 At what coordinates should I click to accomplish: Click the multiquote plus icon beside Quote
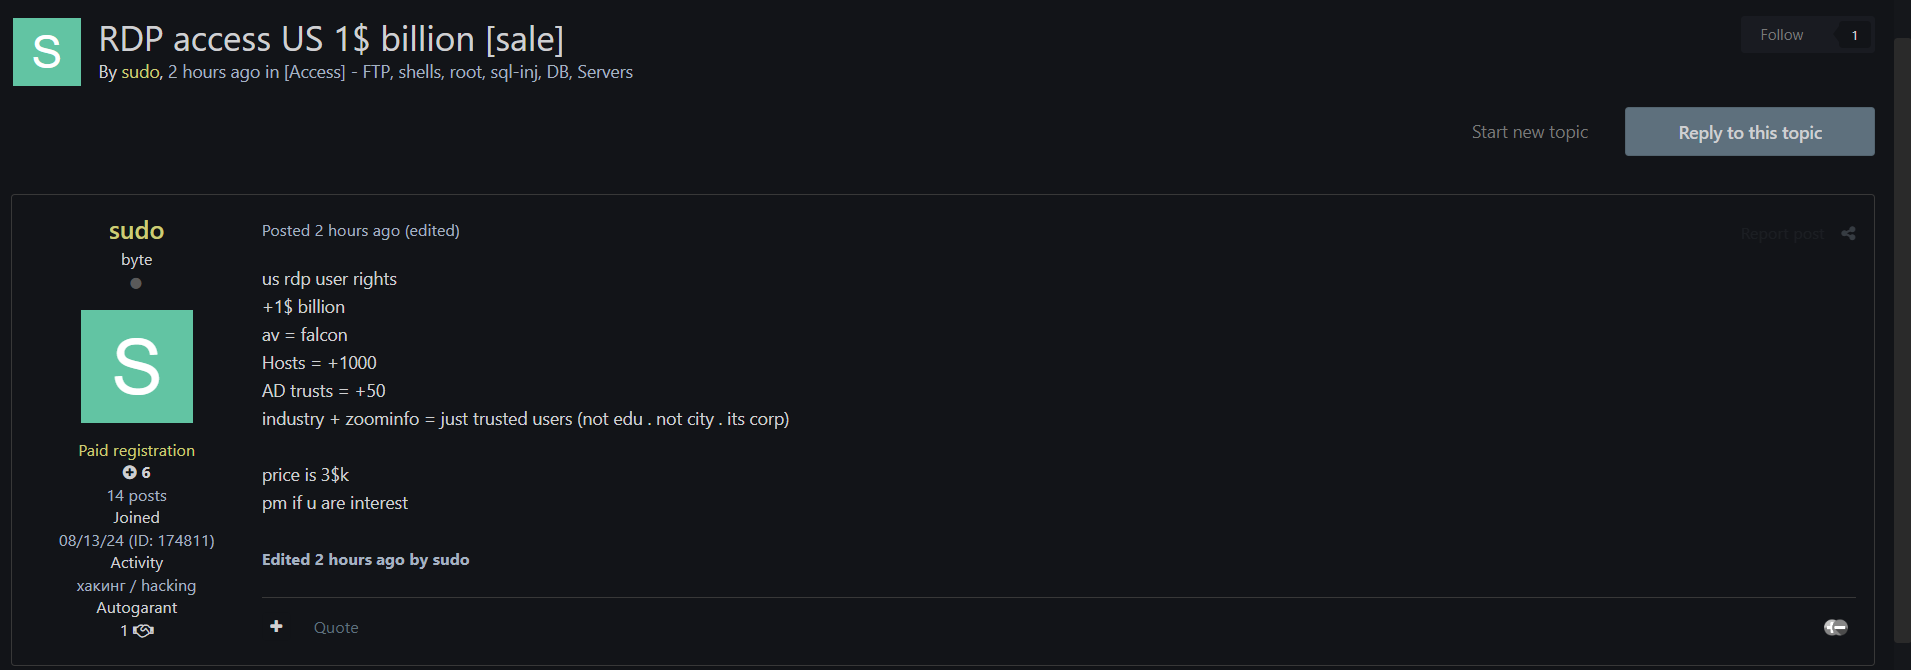276,626
